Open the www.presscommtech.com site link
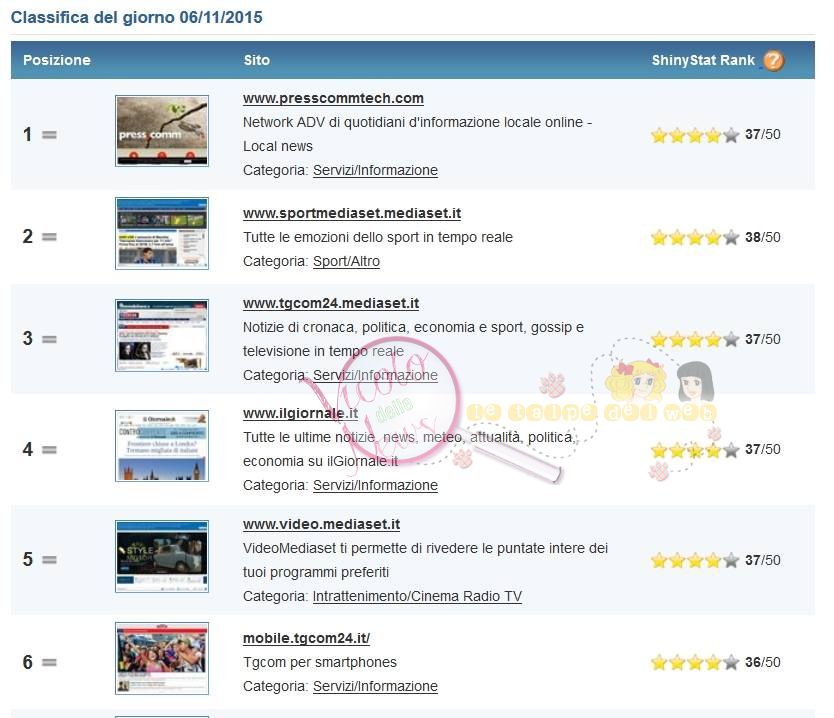 (333, 98)
